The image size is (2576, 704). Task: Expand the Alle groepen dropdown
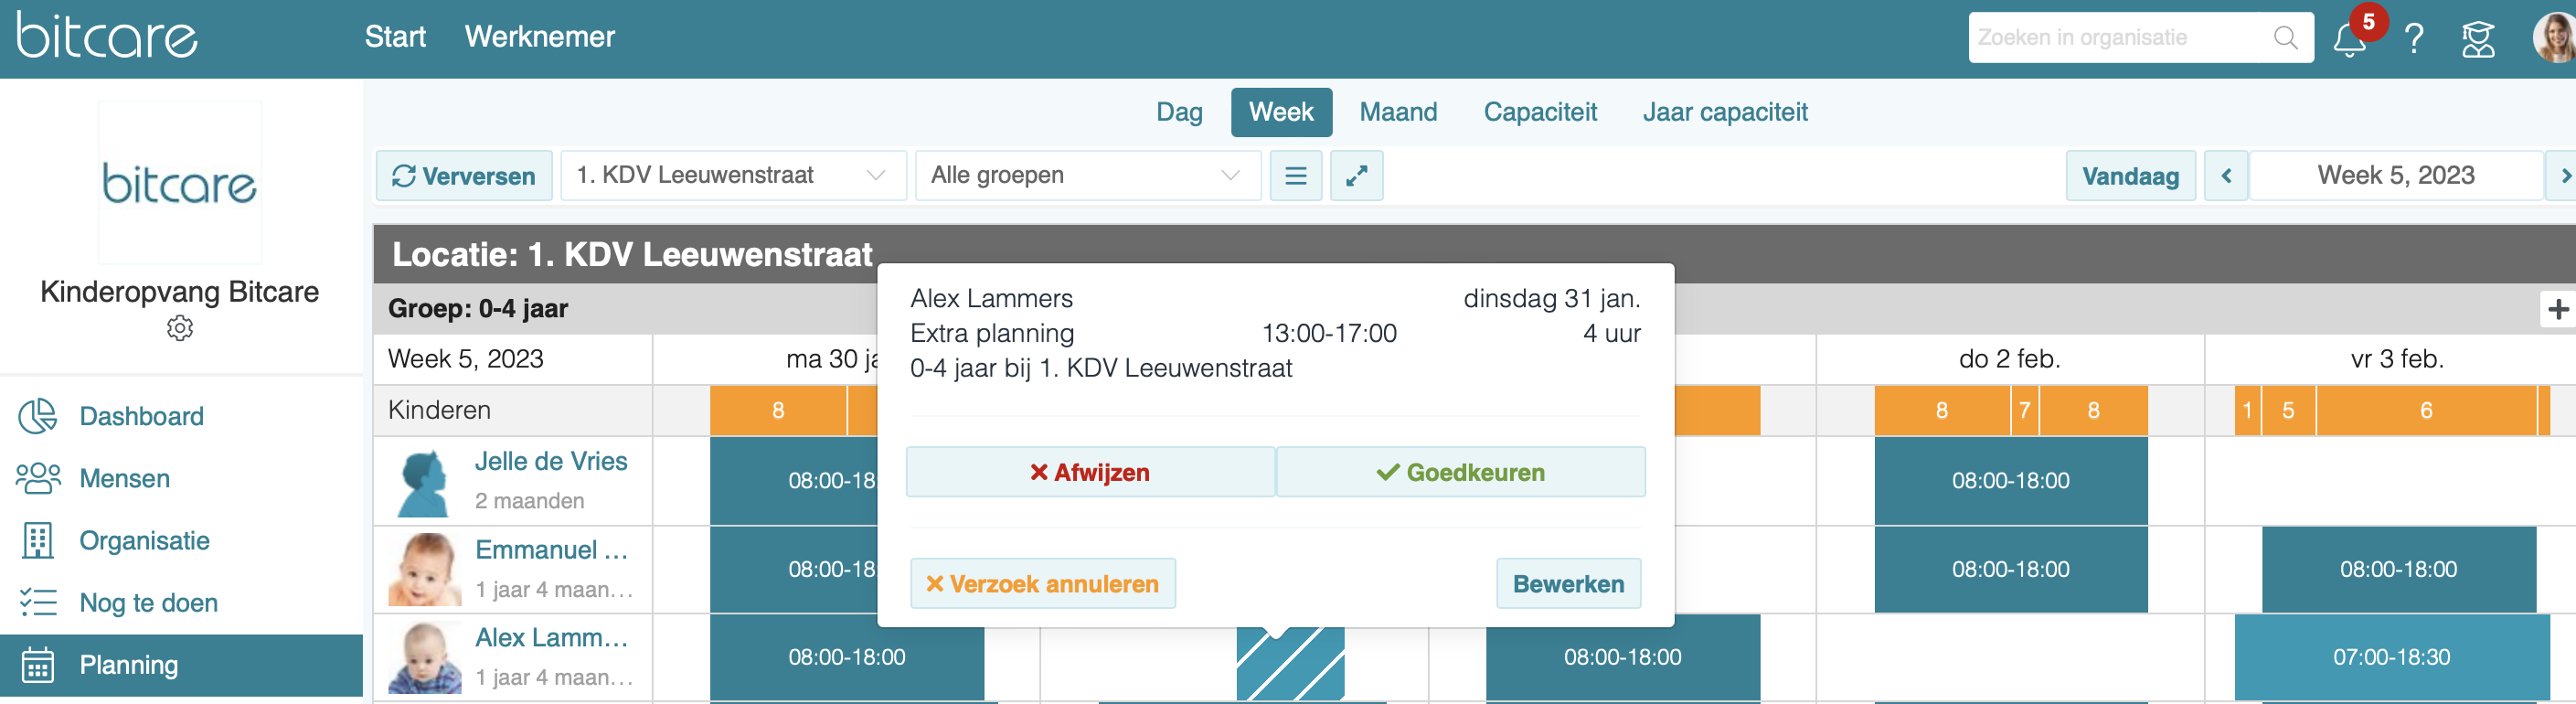tap(1088, 176)
